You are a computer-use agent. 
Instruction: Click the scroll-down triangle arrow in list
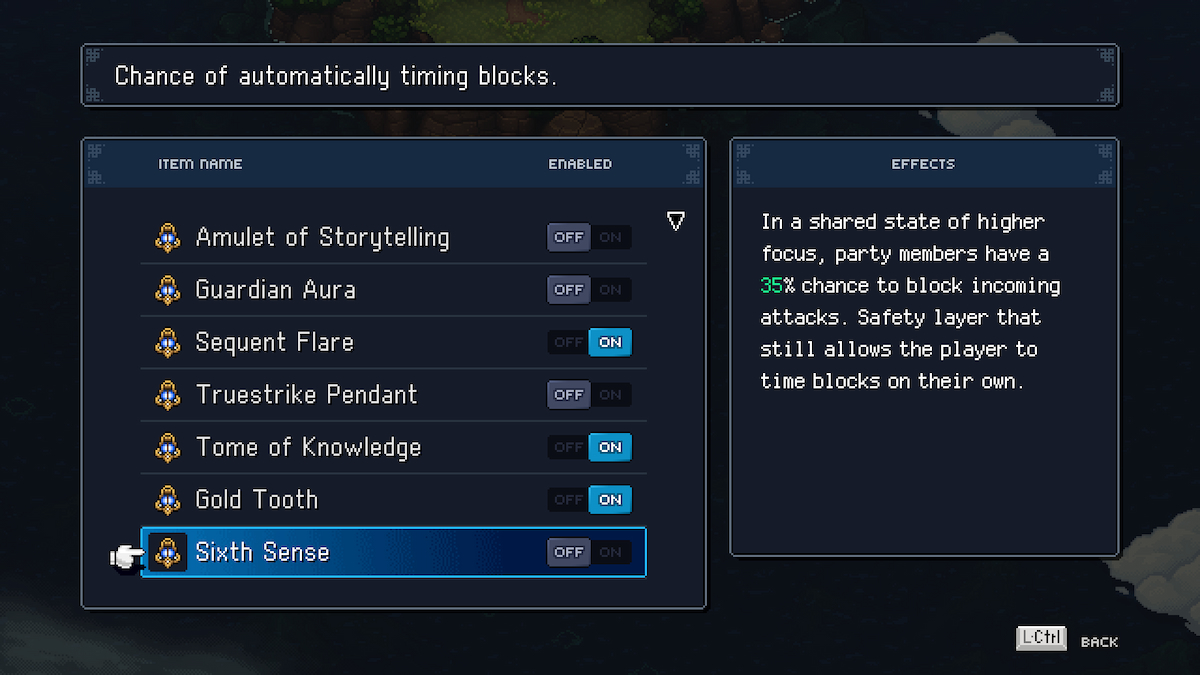(x=676, y=221)
